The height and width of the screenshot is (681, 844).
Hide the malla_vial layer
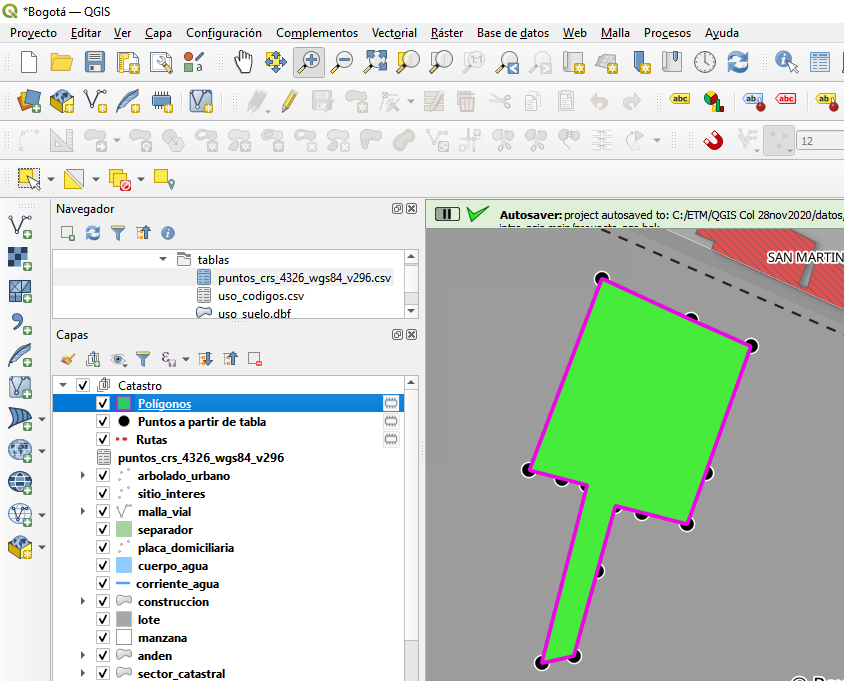click(103, 511)
